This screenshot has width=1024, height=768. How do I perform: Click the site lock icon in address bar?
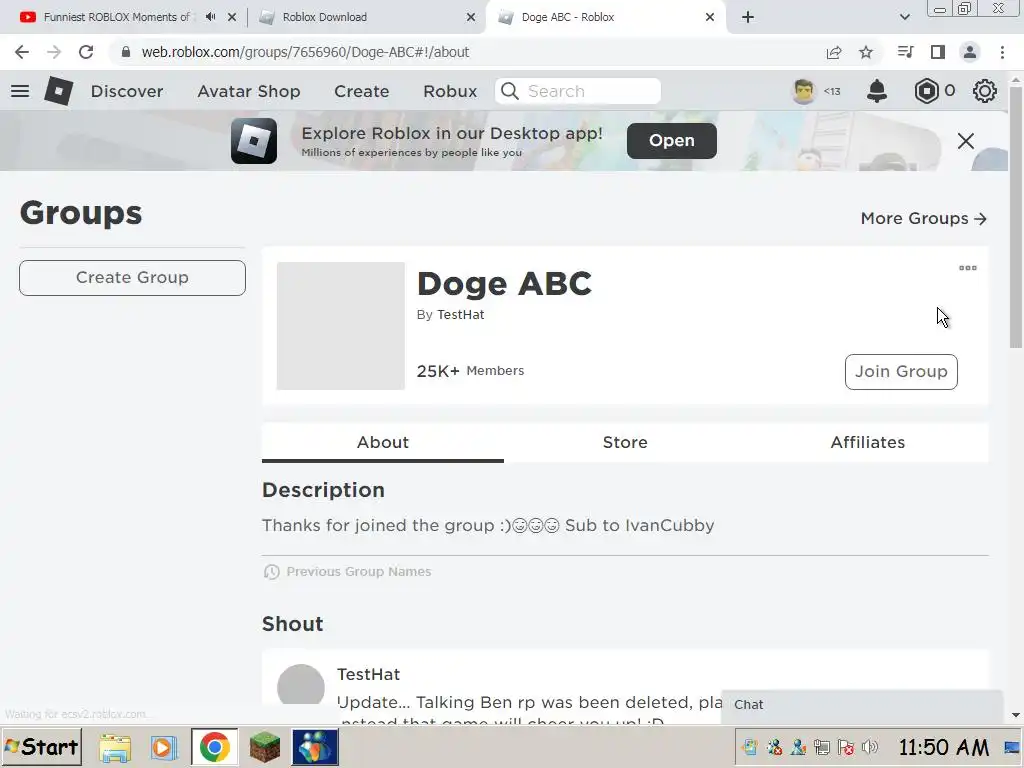click(x=126, y=52)
